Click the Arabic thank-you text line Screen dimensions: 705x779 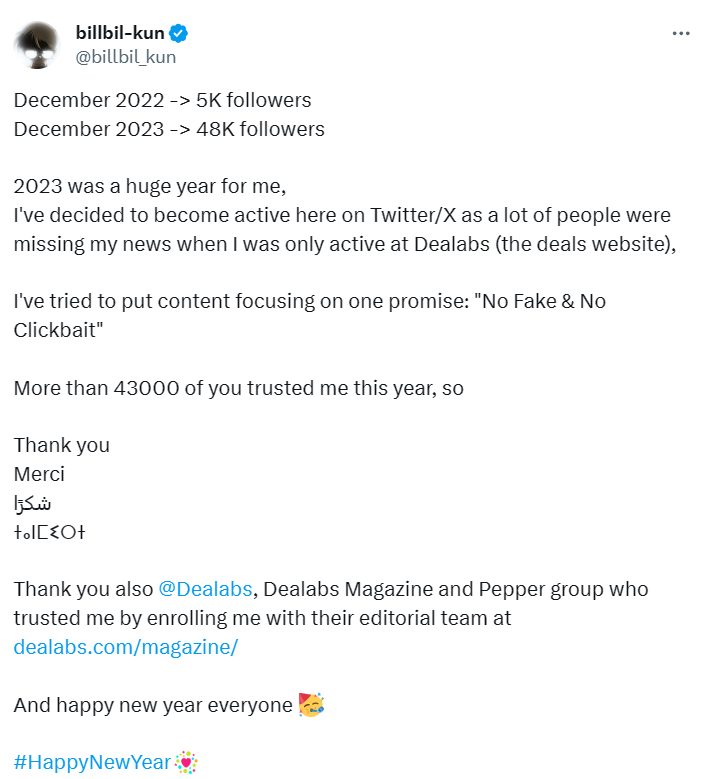(x=32, y=503)
